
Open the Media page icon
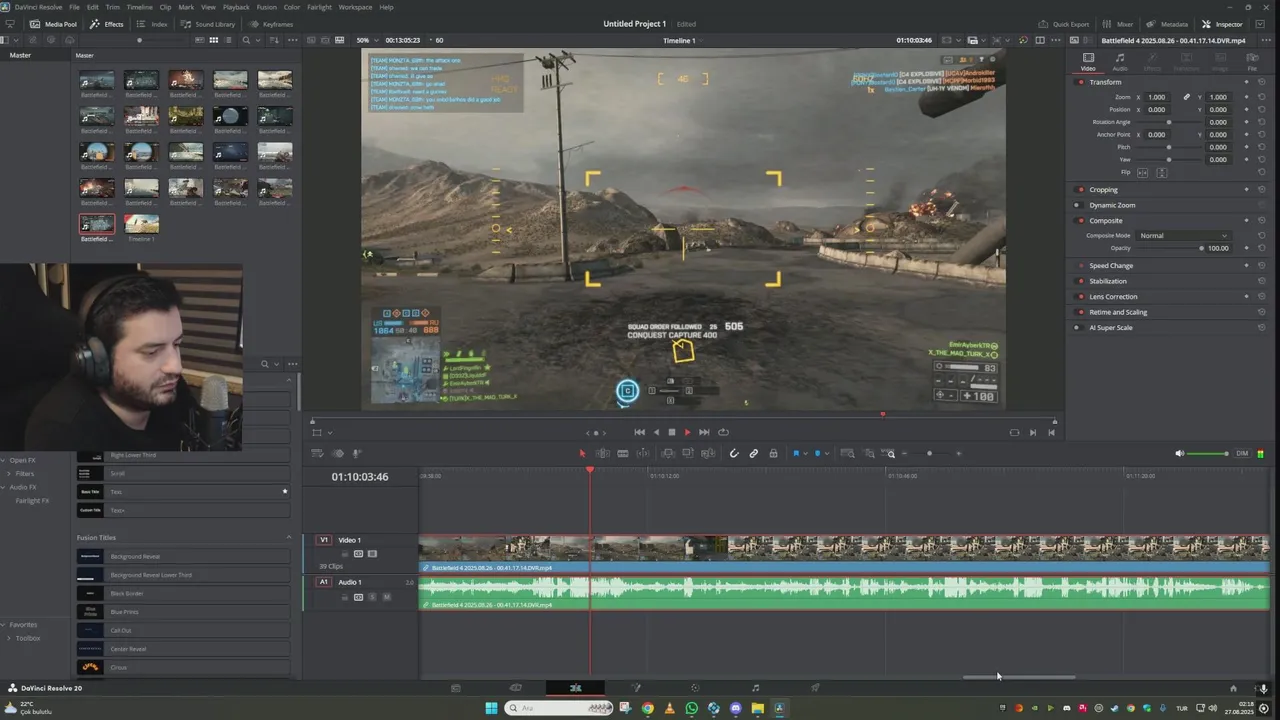click(x=455, y=688)
